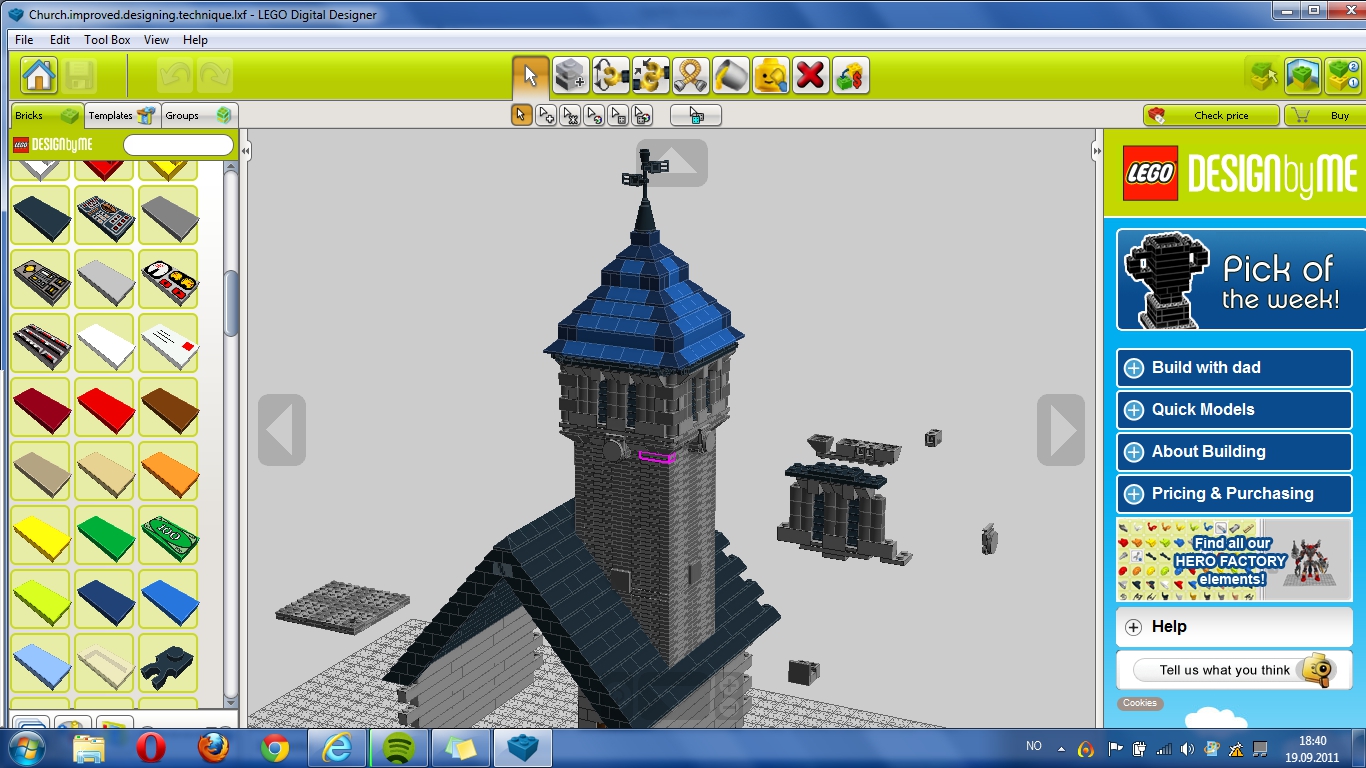Switch to the green-arrow build mode icon

pos(1263,75)
